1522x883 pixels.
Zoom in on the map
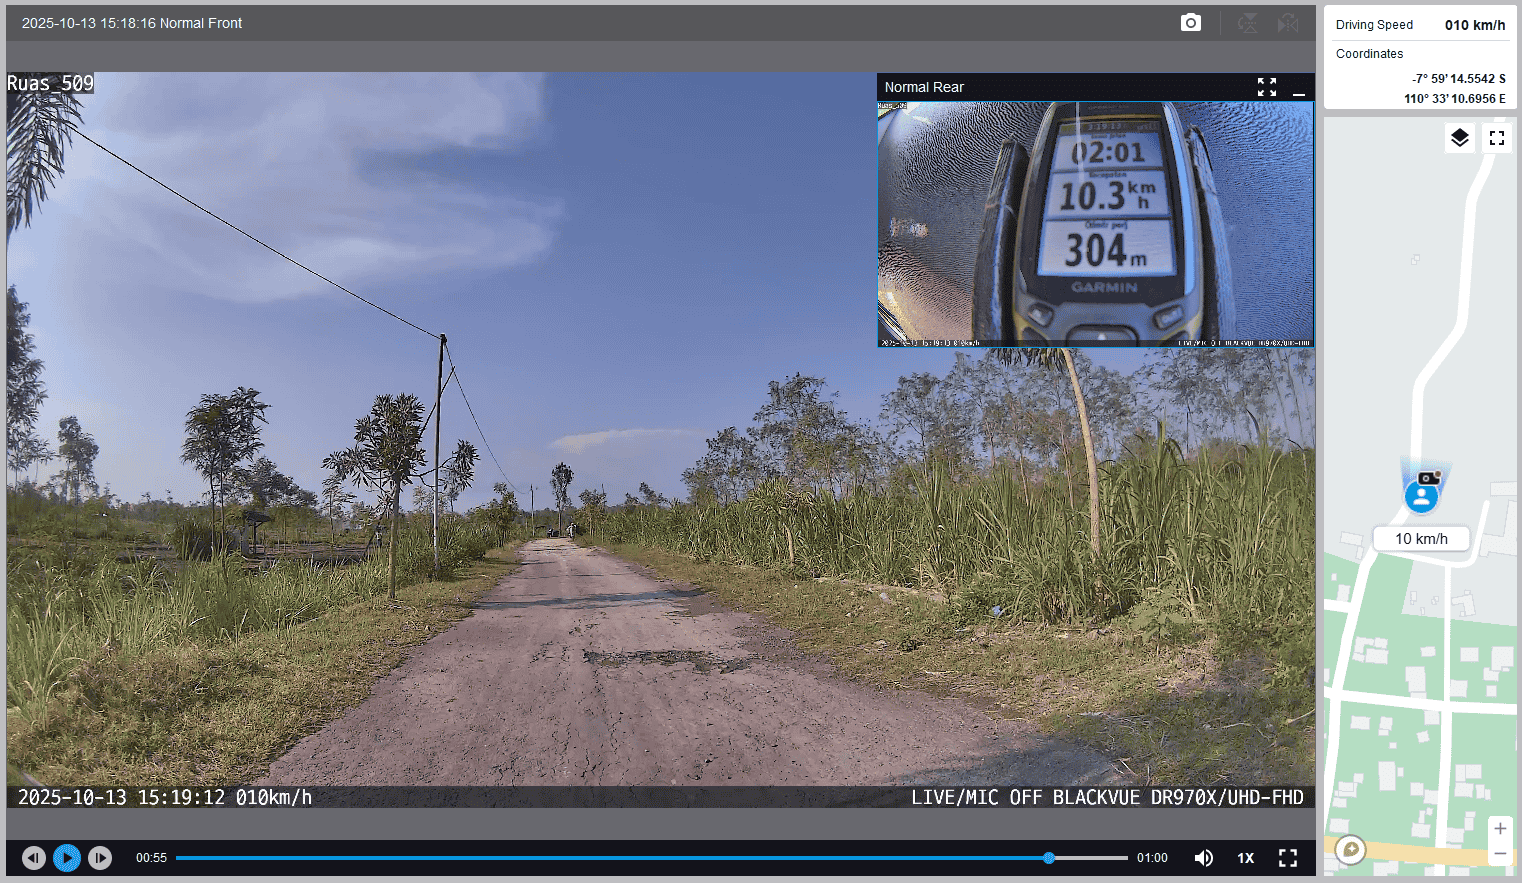tap(1500, 828)
